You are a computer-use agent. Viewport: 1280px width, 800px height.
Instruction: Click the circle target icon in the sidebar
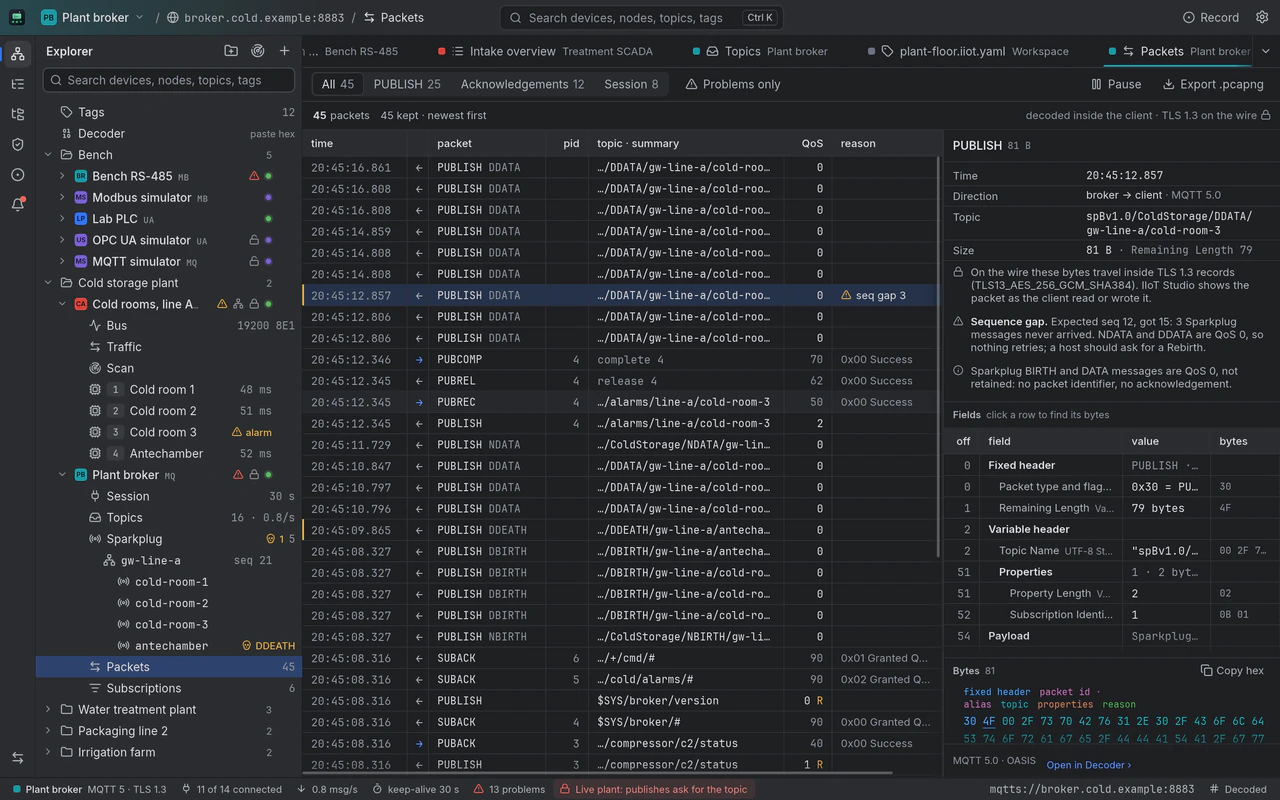coord(17,174)
